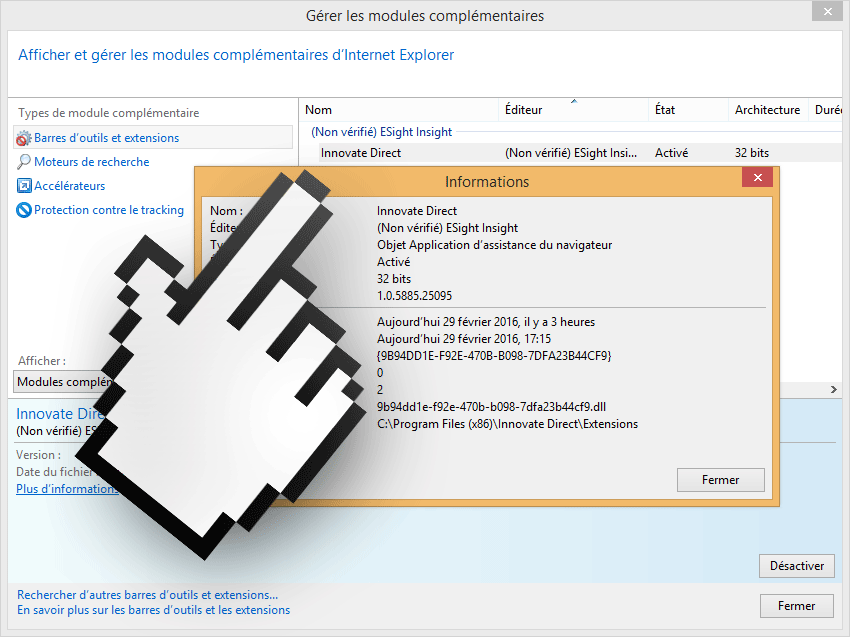This screenshot has width=850, height=637.
Task: Sort by État column header
Action: coord(688,110)
